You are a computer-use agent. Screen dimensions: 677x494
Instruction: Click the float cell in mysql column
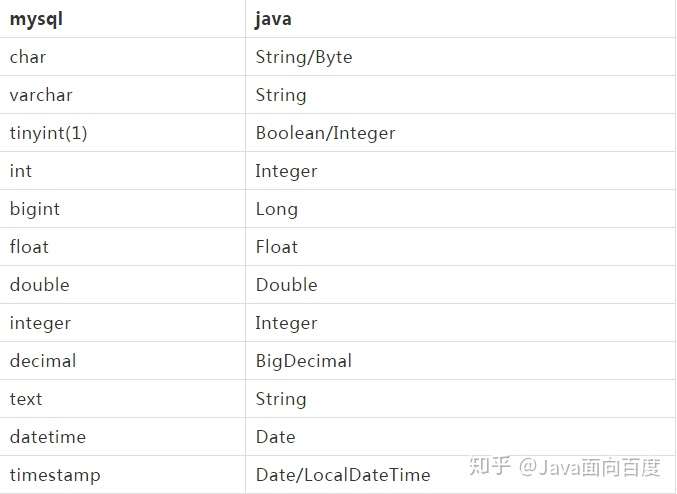pyautogui.click(x=29, y=247)
